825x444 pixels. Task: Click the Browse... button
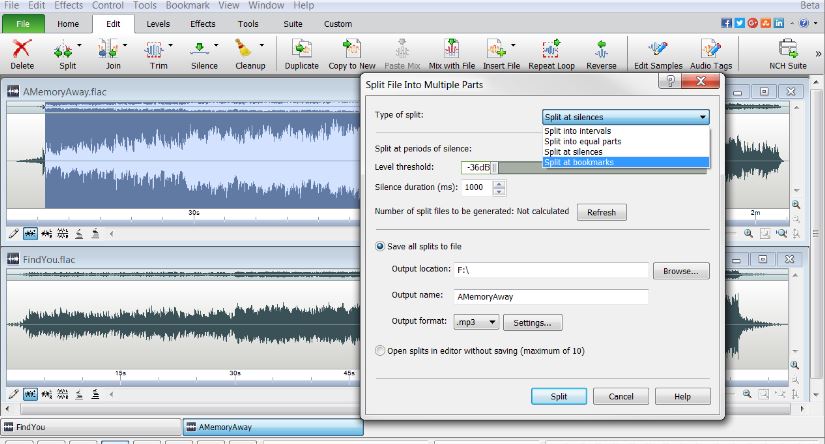point(681,271)
